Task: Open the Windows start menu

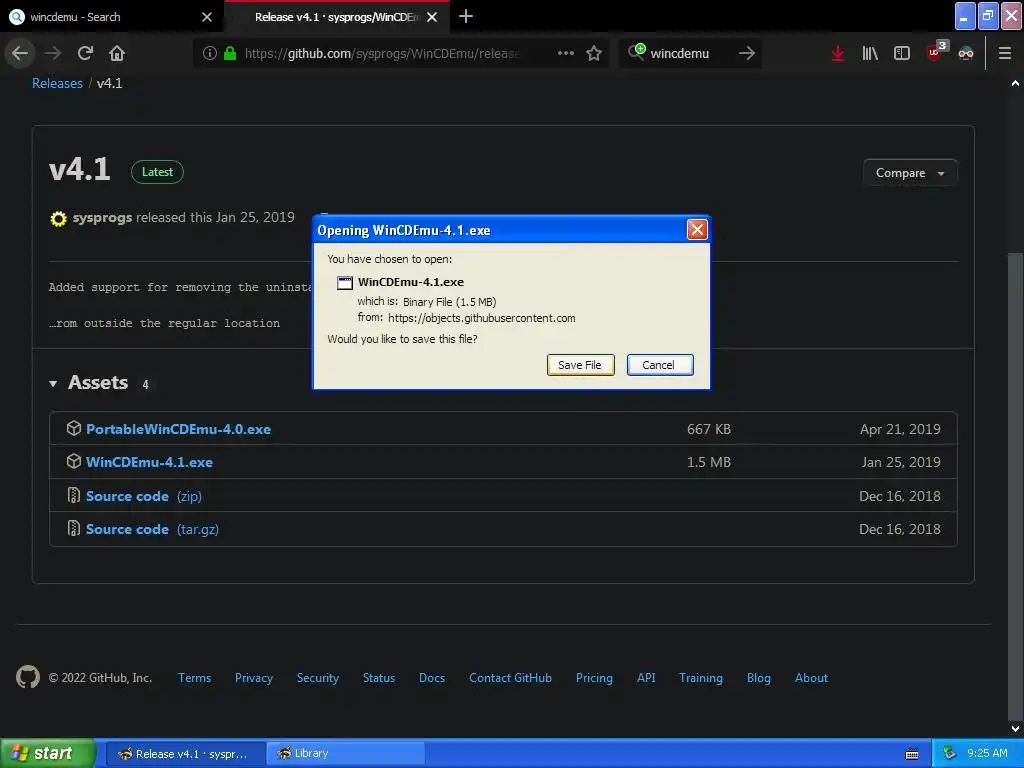Action: pos(47,754)
